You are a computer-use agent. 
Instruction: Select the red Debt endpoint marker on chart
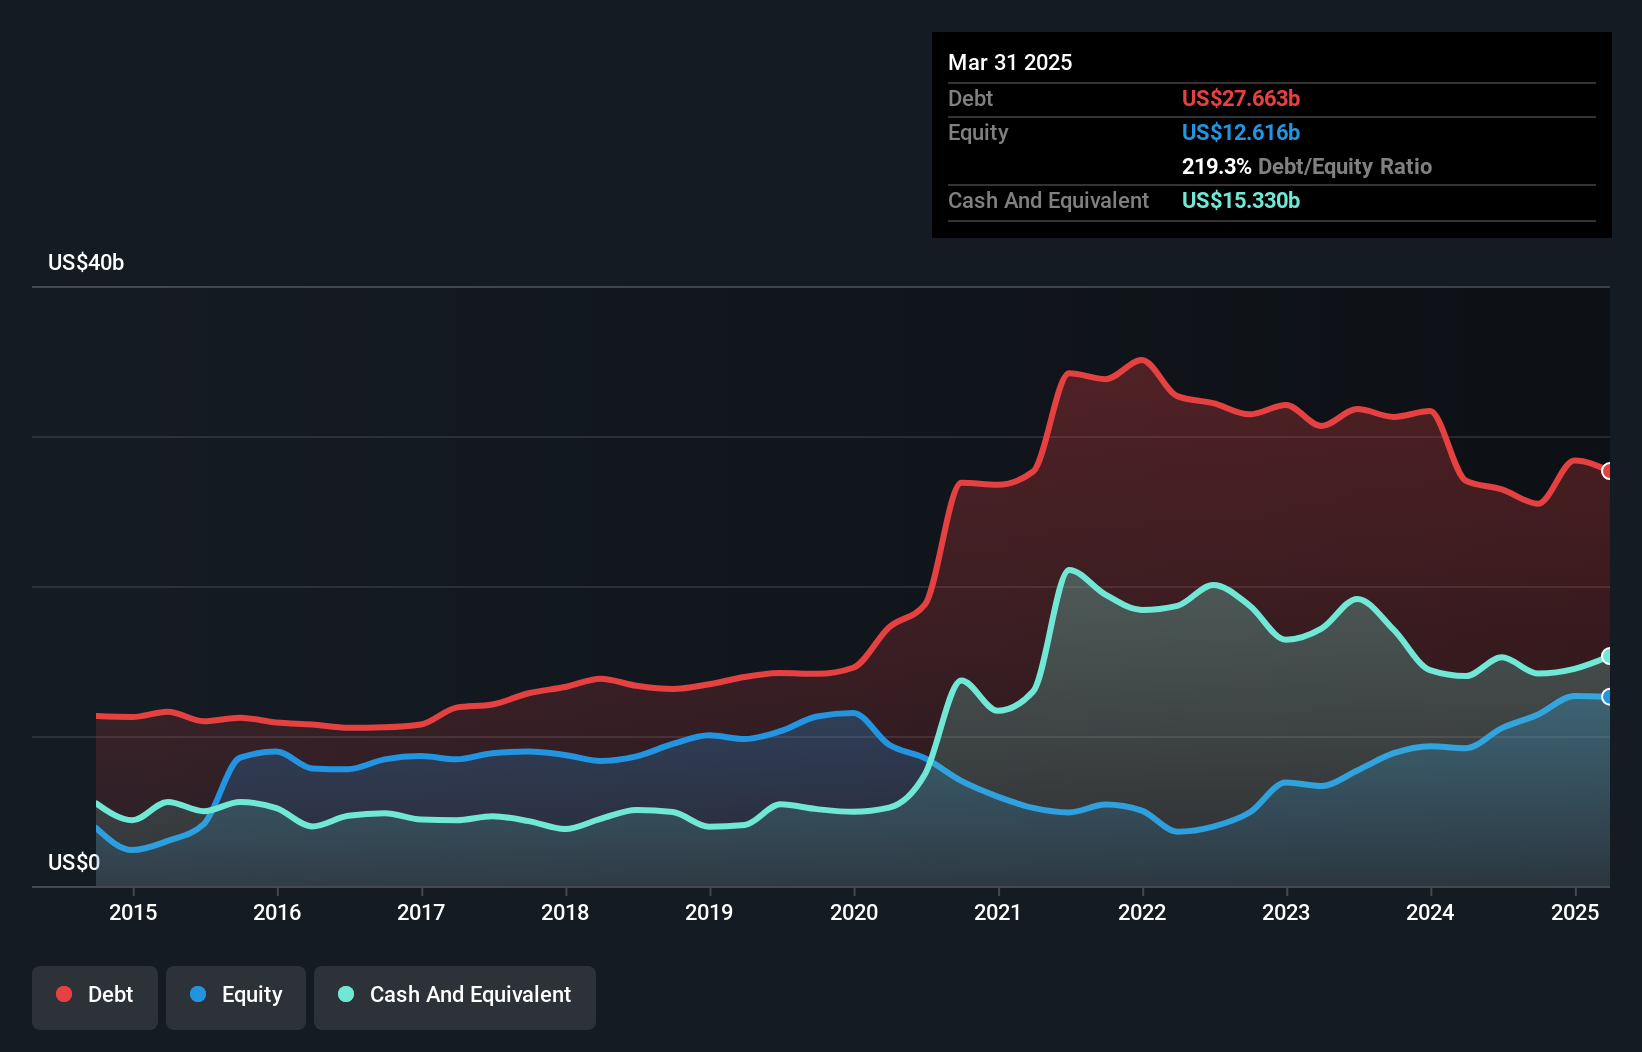point(1608,470)
